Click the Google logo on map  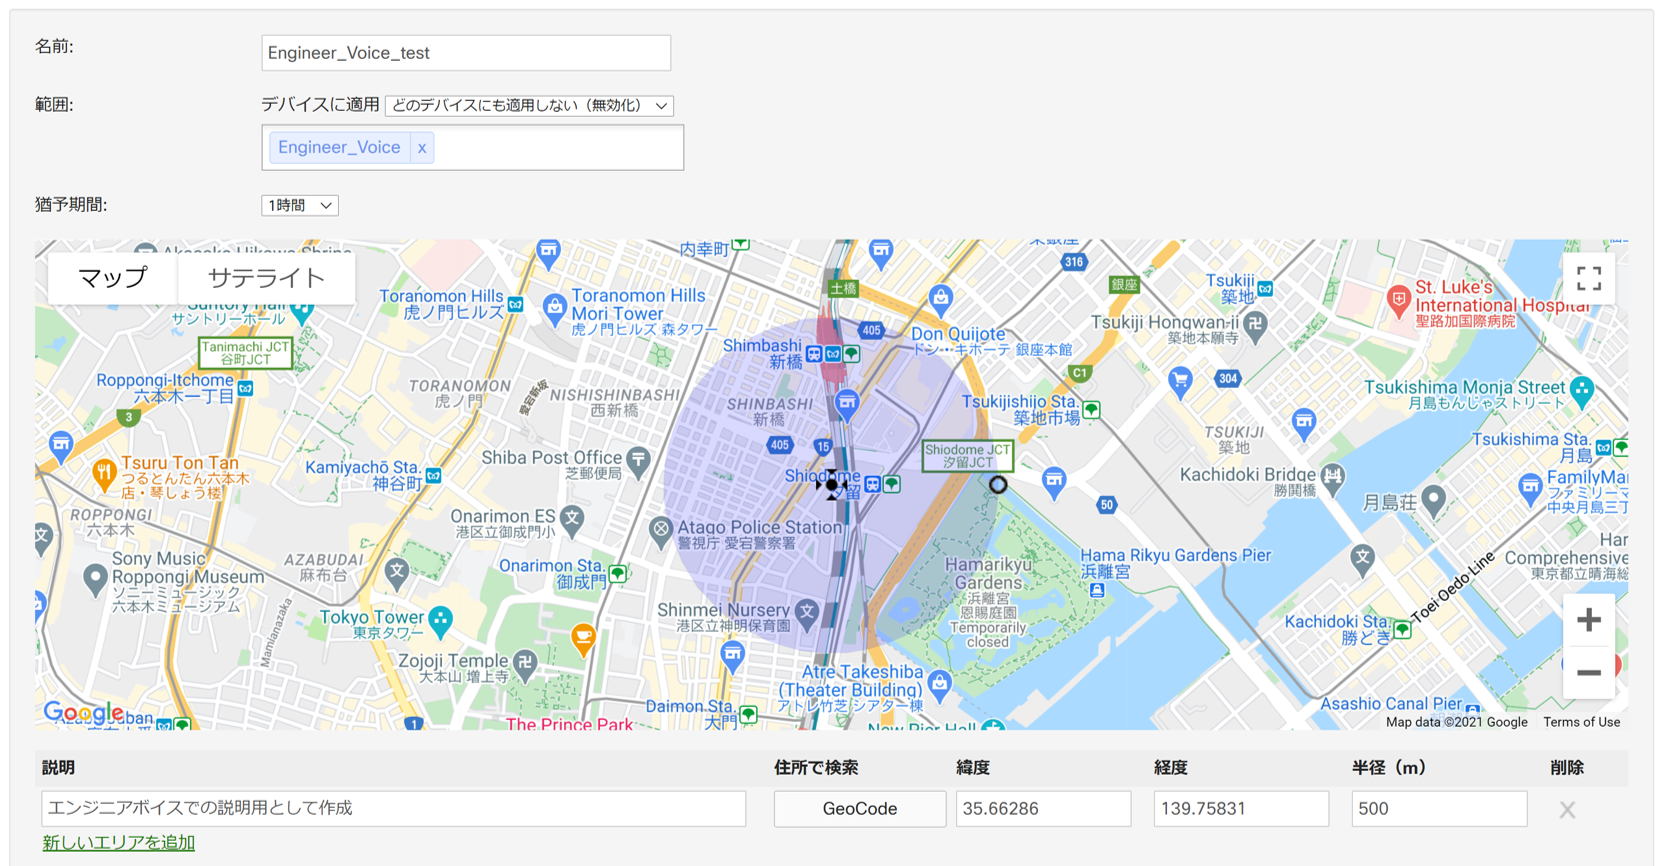pyautogui.click(x=84, y=712)
